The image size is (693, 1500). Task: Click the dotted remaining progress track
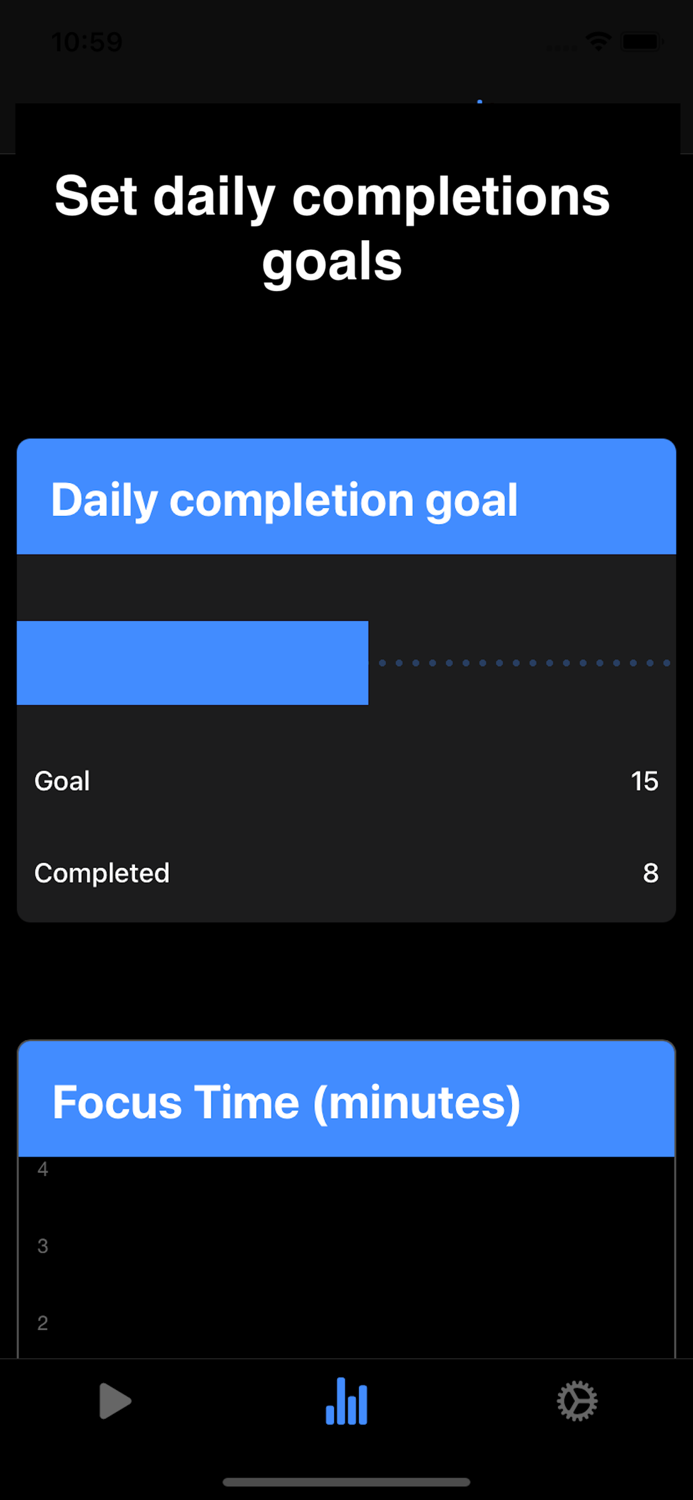[x=523, y=663]
